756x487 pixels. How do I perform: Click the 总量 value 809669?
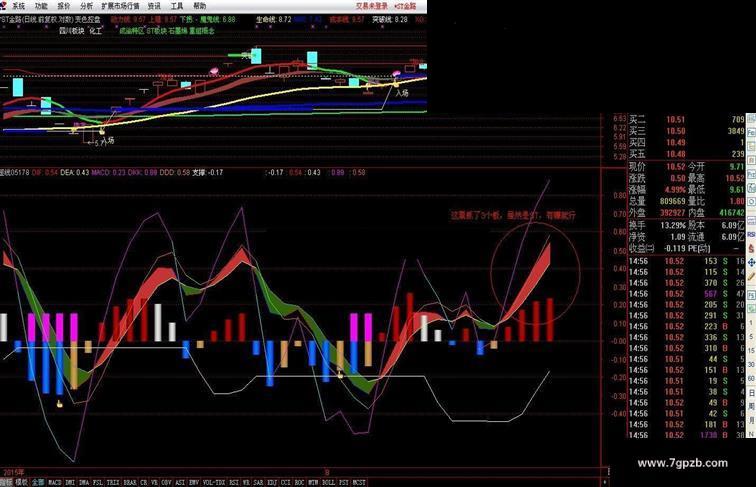pyautogui.click(x=673, y=201)
